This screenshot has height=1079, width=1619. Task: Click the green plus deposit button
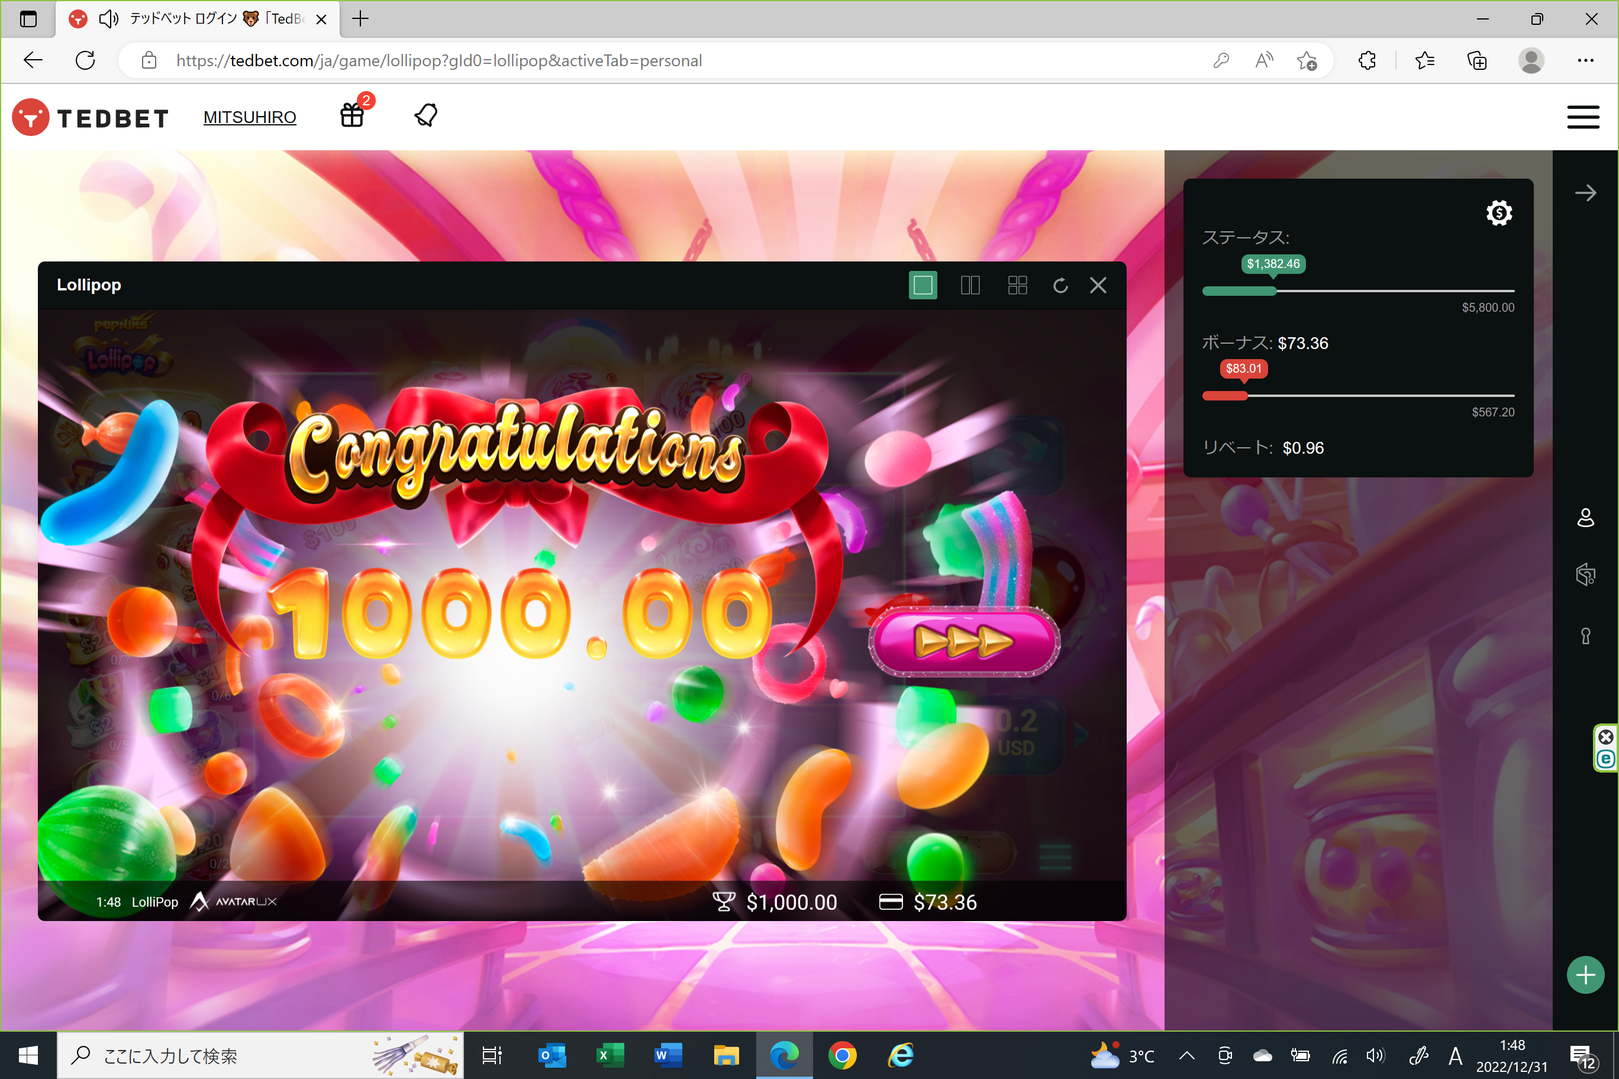coord(1586,975)
